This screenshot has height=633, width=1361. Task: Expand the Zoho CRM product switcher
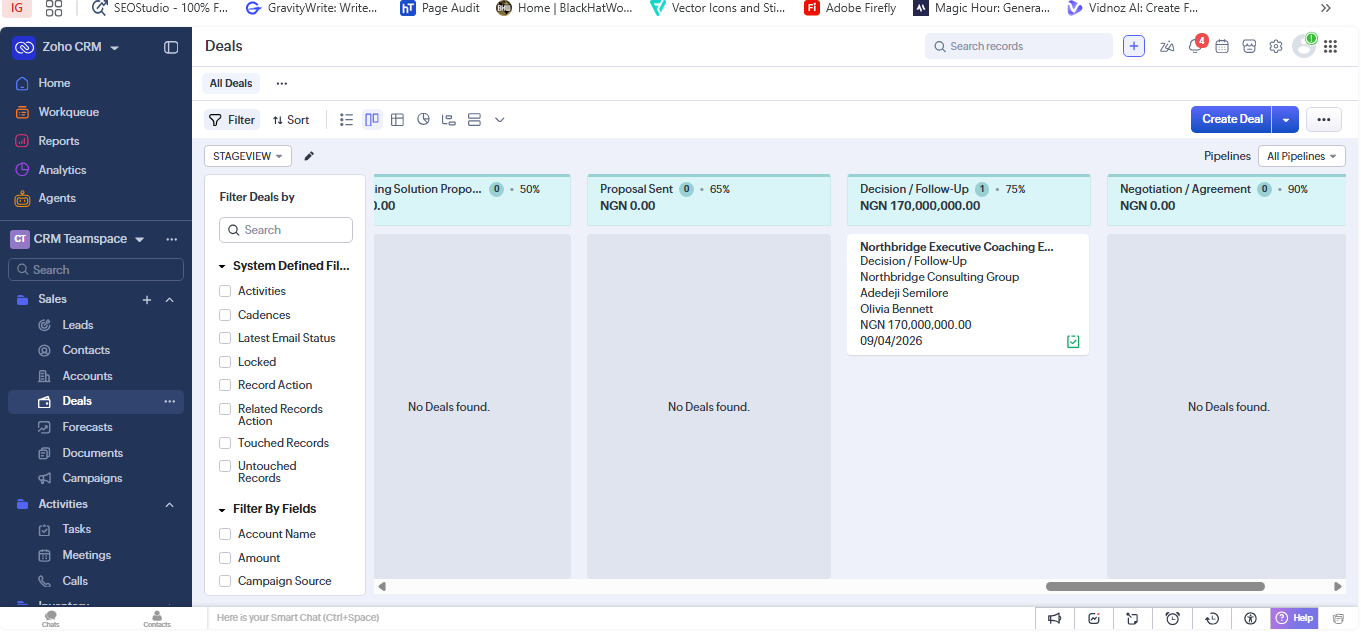click(114, 48)
